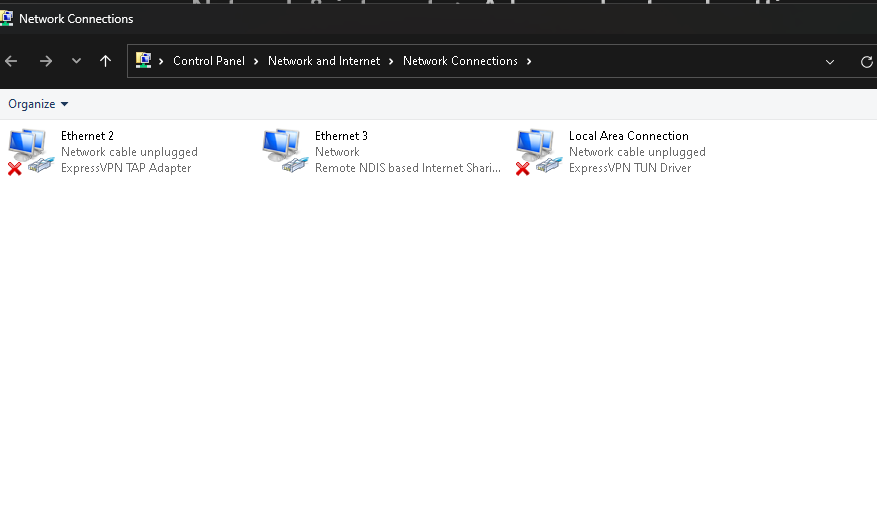Click ExpressVPN TUN Driver text
The height and width of the screenshot is (517, 877).
click(x=630, y=168)
